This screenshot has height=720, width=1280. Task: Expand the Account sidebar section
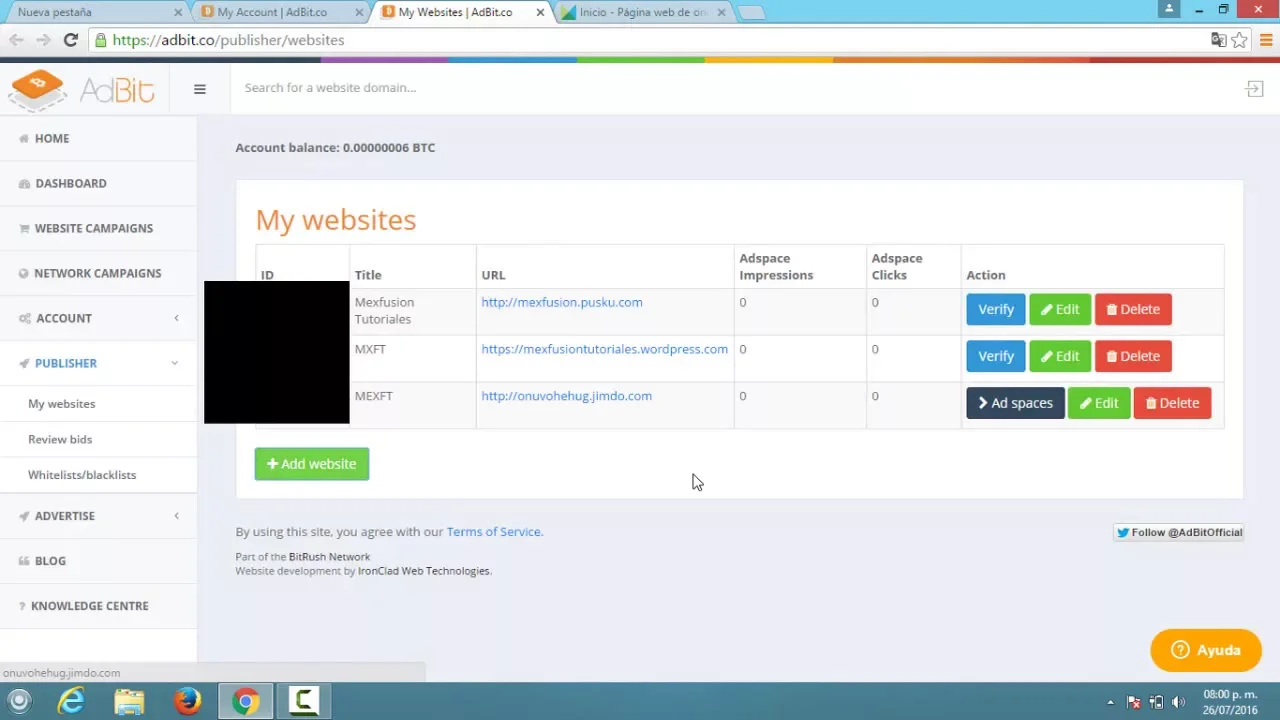coord(98,318)
